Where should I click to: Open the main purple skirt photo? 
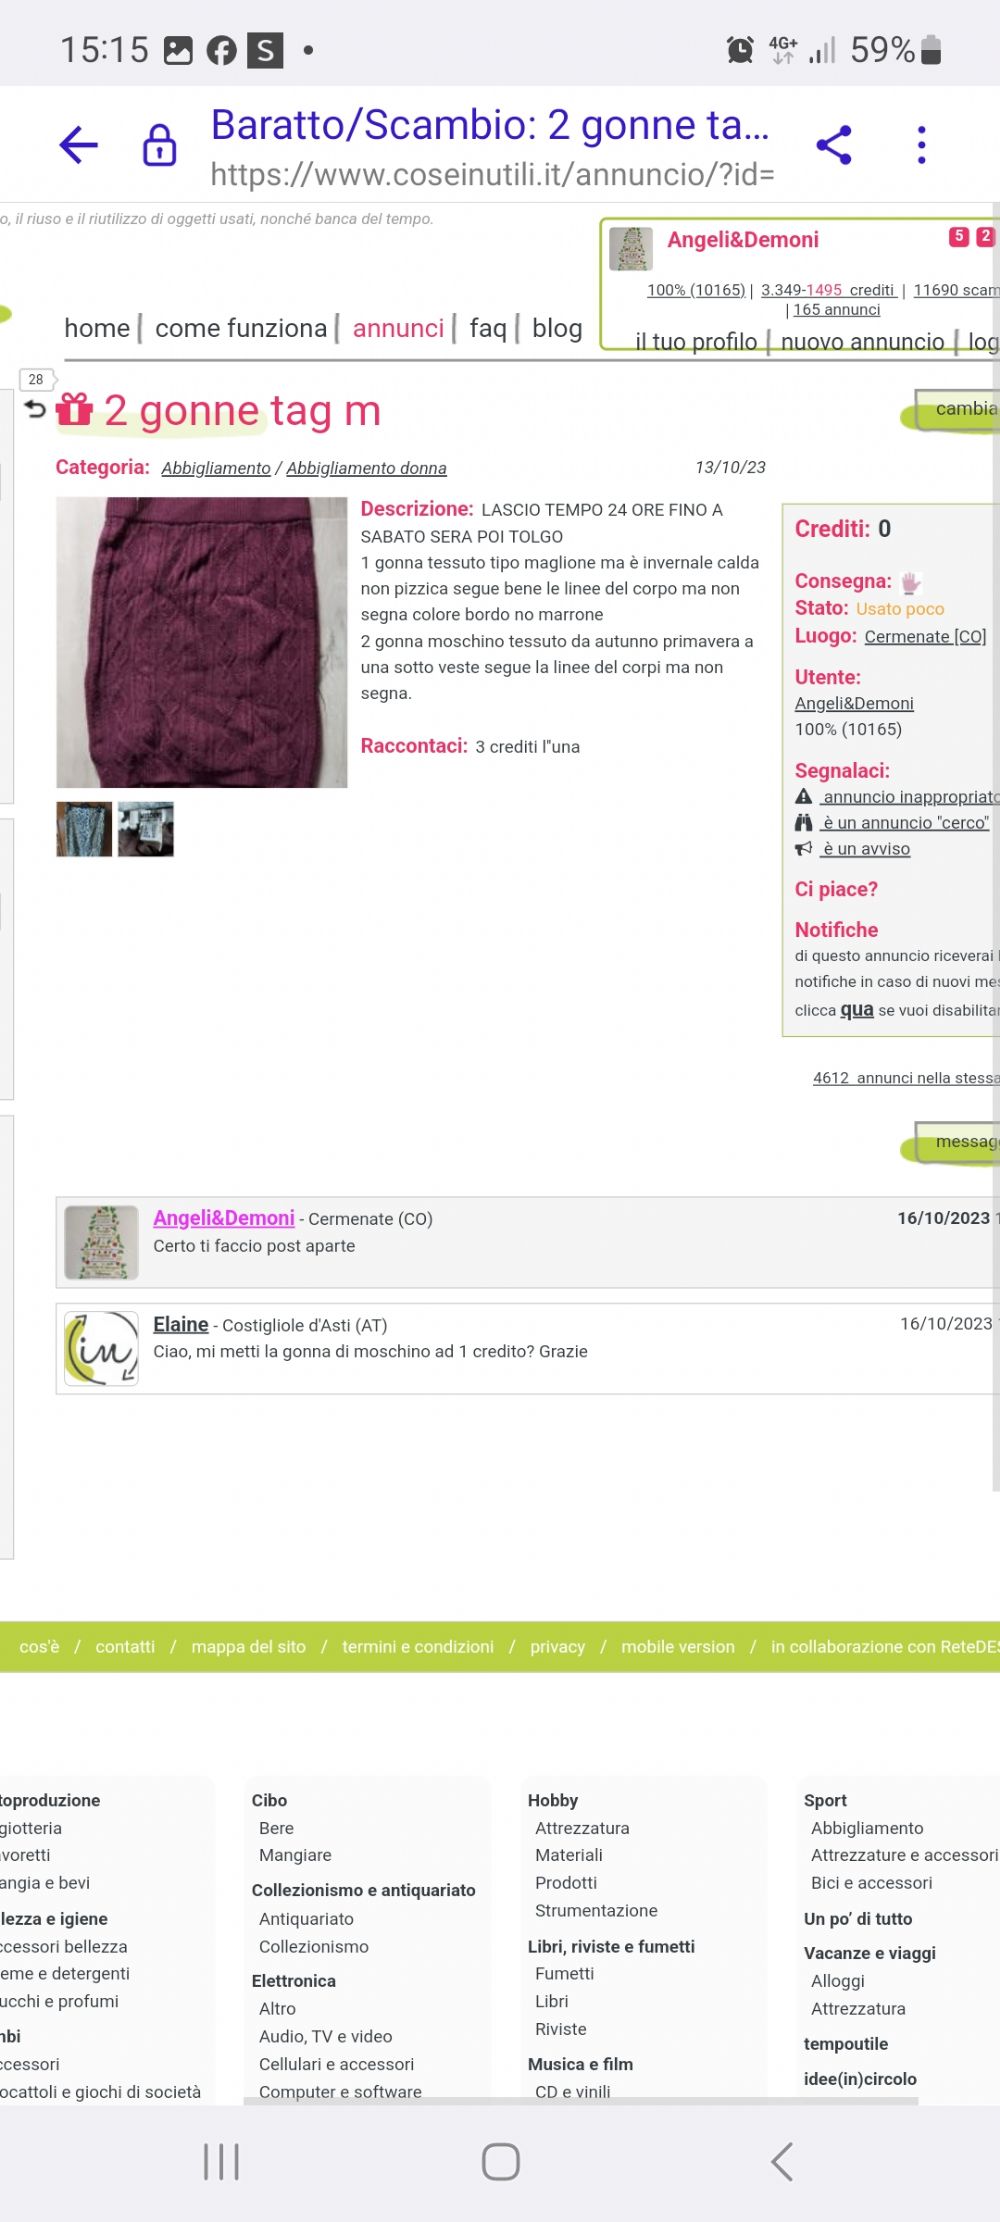[202, 642]
